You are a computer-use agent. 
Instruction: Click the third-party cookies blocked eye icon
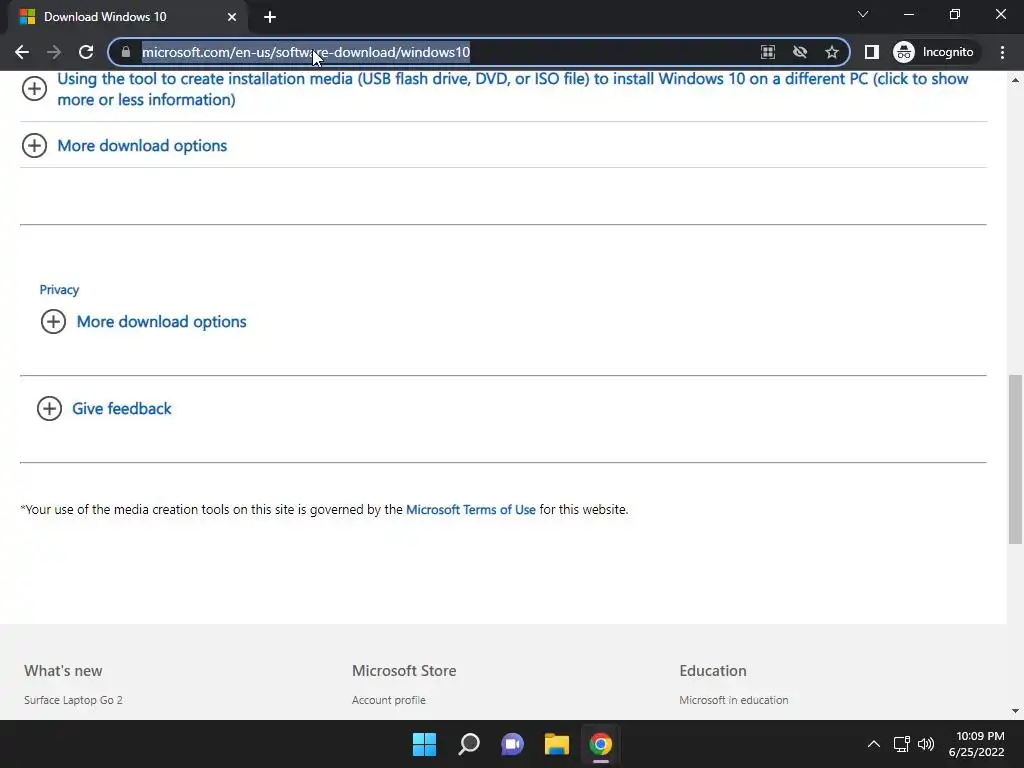(800, 52)
